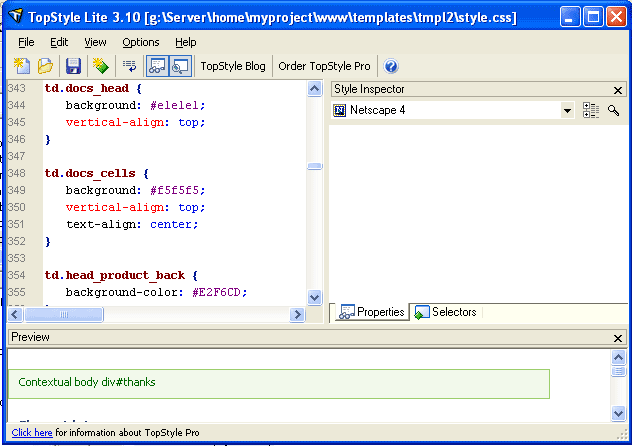Switch to the Selectors tab
Viewport: 632px width, 446px height.
(x=445, y=312)
